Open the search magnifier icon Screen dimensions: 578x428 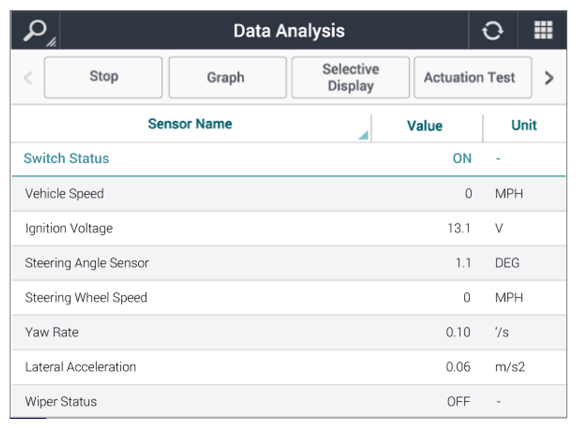[35, 31]
